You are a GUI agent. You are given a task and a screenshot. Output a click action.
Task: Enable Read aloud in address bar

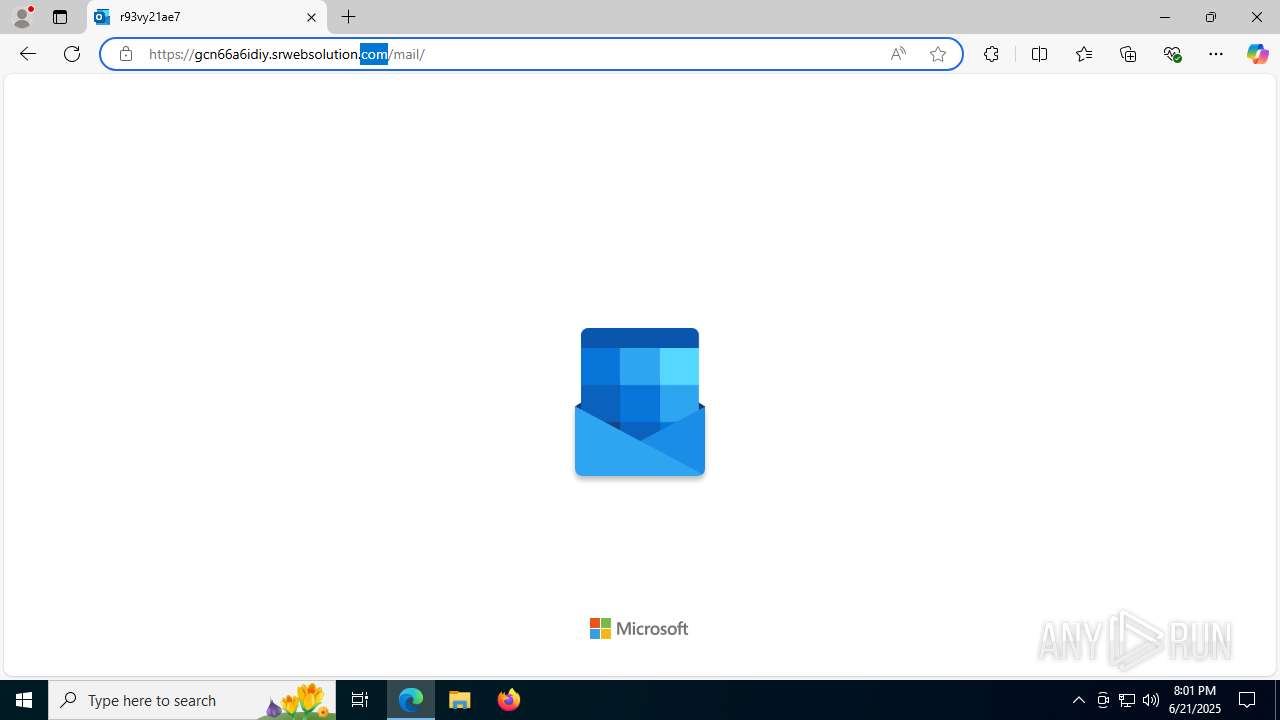coord(898,54)
